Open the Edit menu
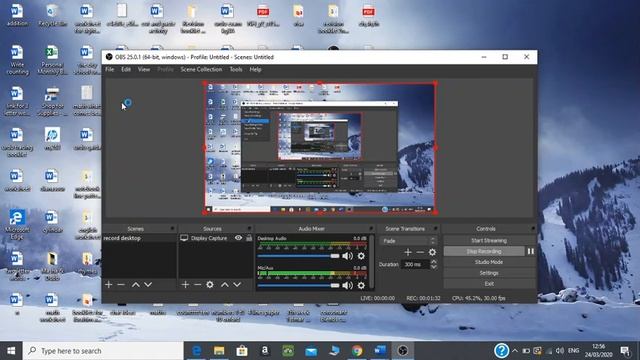This screenshot has height=360, width=640. pyautogui.click(x=126, y=69)
